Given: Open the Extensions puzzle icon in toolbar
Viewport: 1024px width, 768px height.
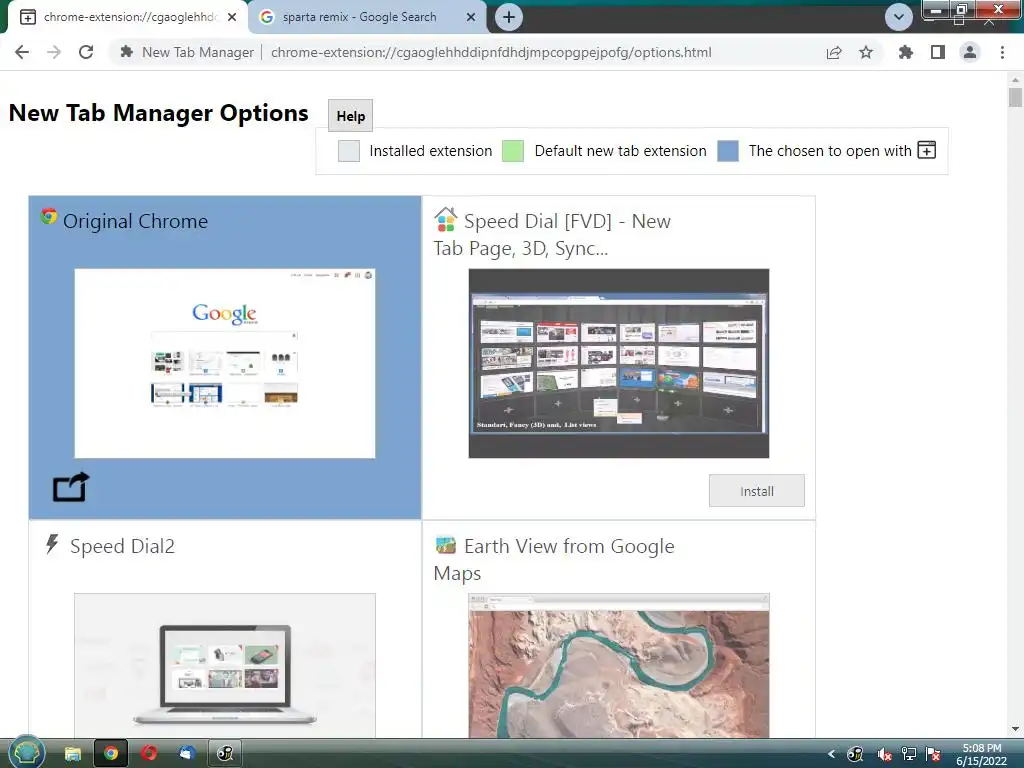Looking at the screenshot, I should (905, 52).
